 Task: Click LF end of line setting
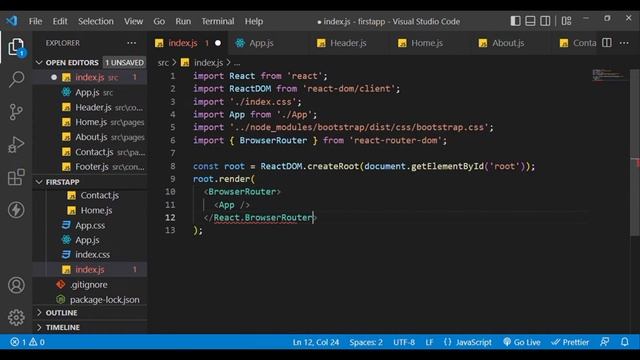429,342
